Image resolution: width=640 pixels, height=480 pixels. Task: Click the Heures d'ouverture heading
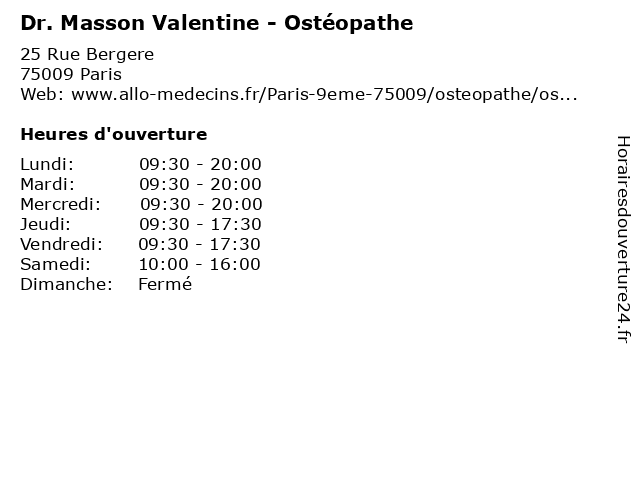coord(113,134)
